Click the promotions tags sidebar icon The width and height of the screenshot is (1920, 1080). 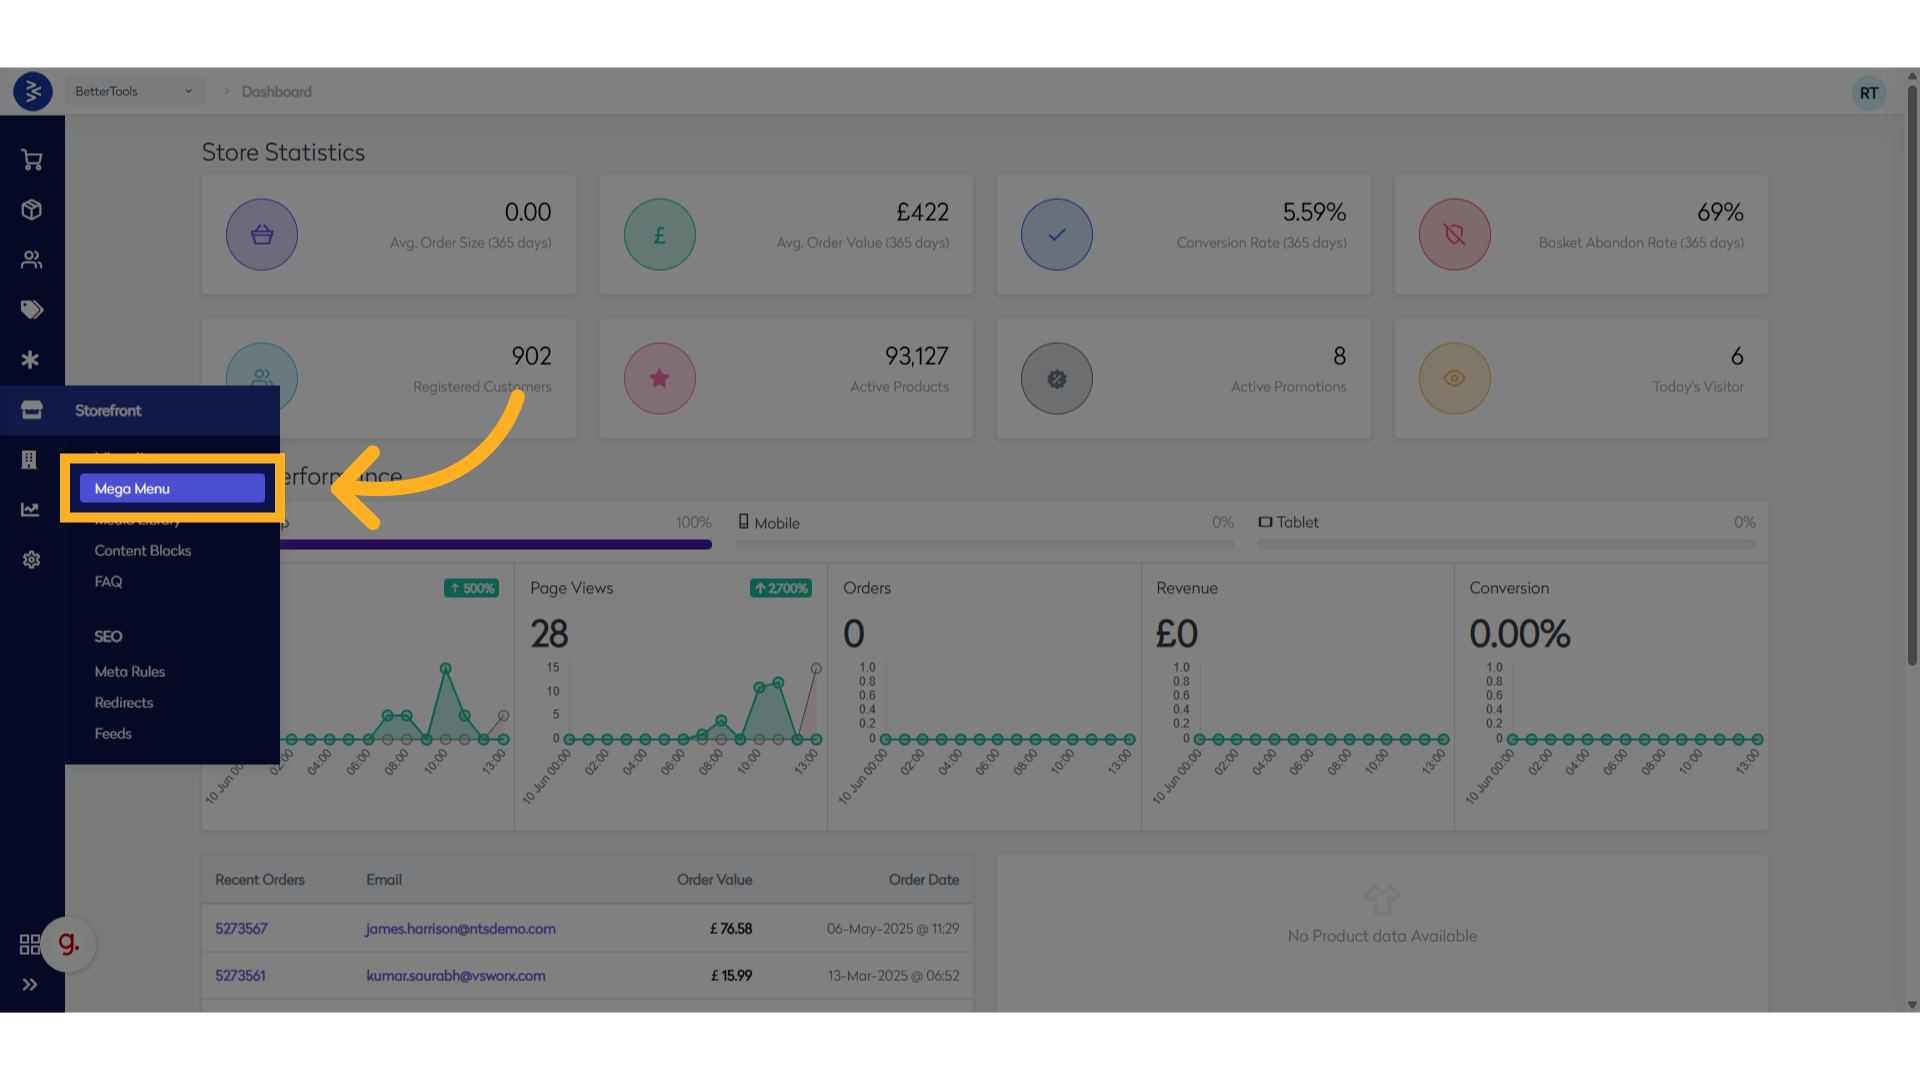tap(31, 310)
